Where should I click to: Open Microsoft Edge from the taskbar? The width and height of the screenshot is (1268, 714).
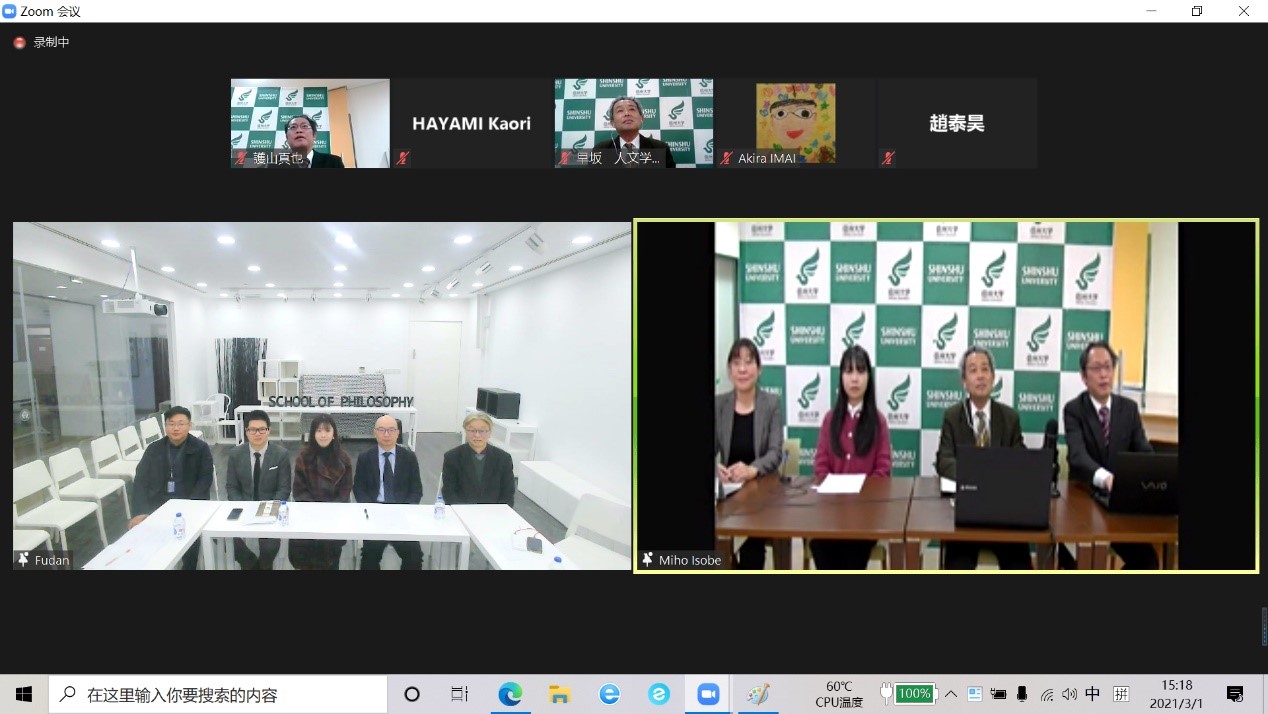[x=510, y=694]
